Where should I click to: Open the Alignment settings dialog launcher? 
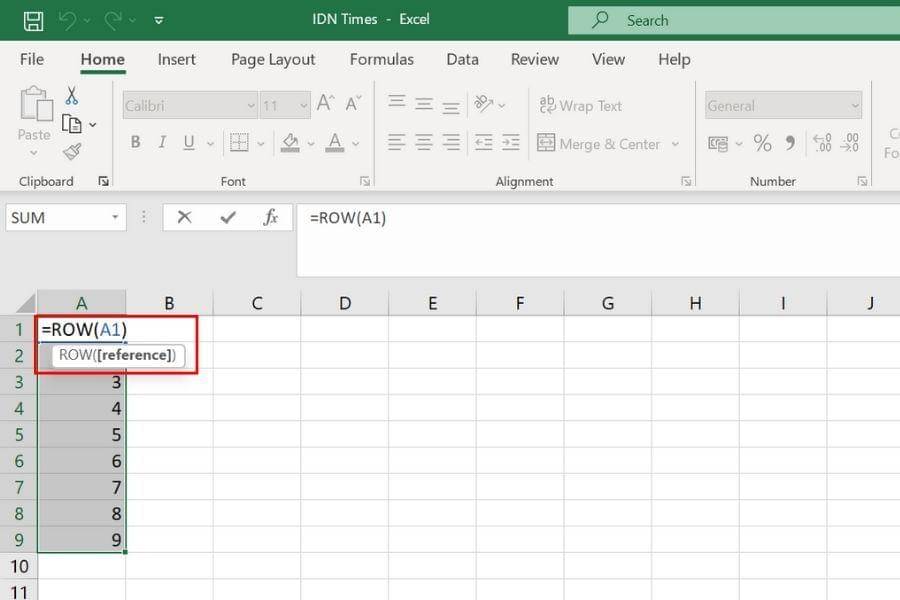tap(686, 181)
